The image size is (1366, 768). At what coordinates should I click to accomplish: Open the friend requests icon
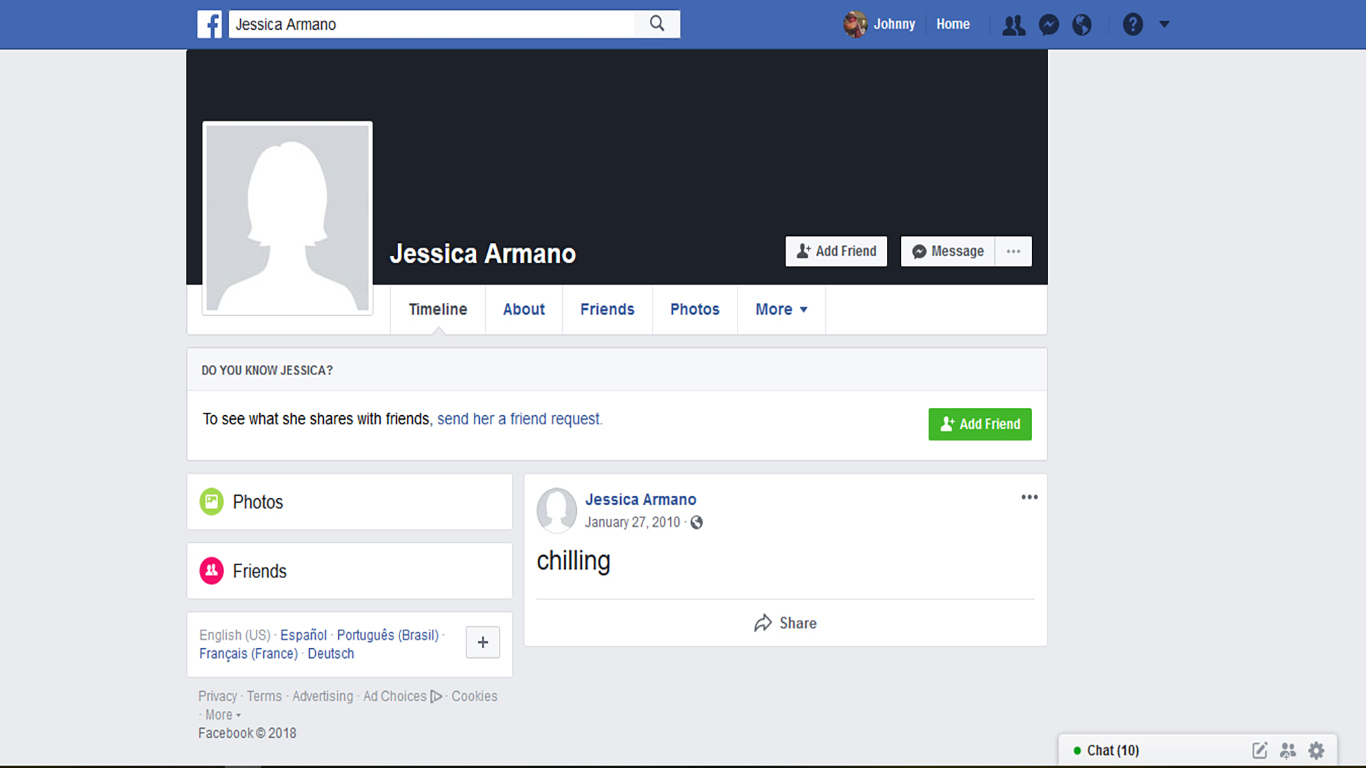click(1014, 25)
